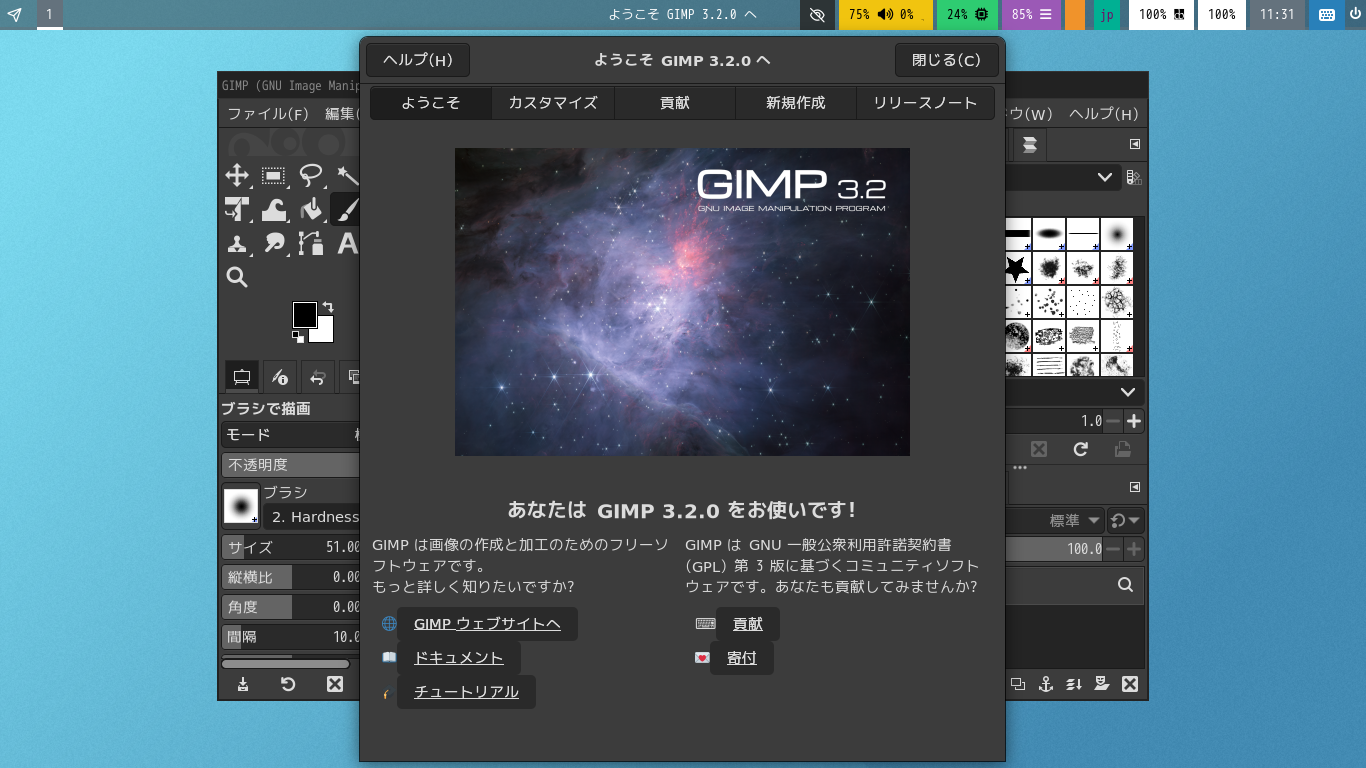Select the Free Select lasso tool
Viewport: 1366px width, 768px height.
311,176
